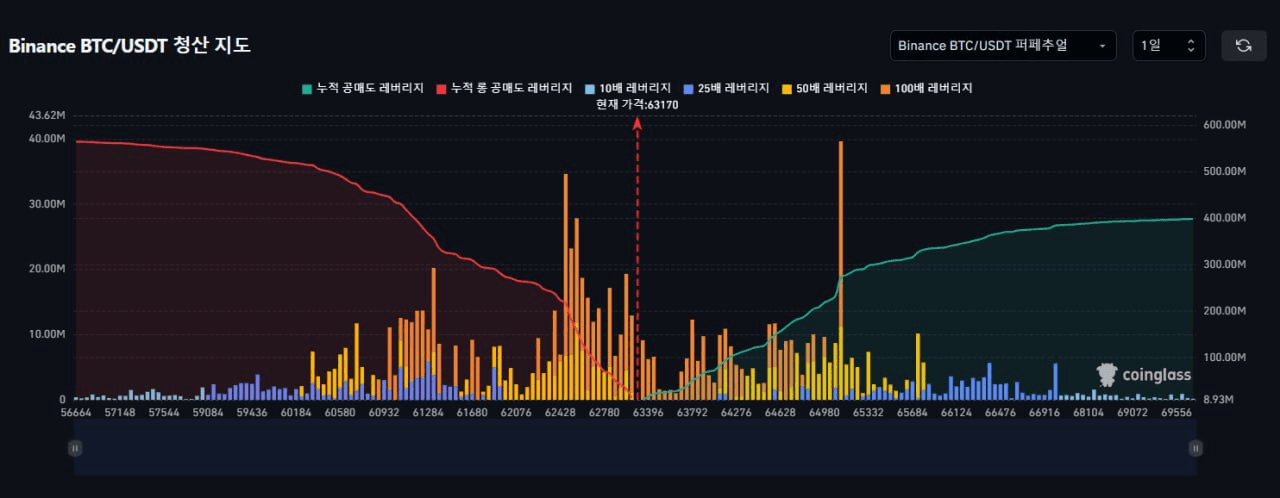Viewport: 1280px width, 498px height.
Task: Click the coinglass logo watermark
Action: pyautogui.click(x=1143, y=375)
